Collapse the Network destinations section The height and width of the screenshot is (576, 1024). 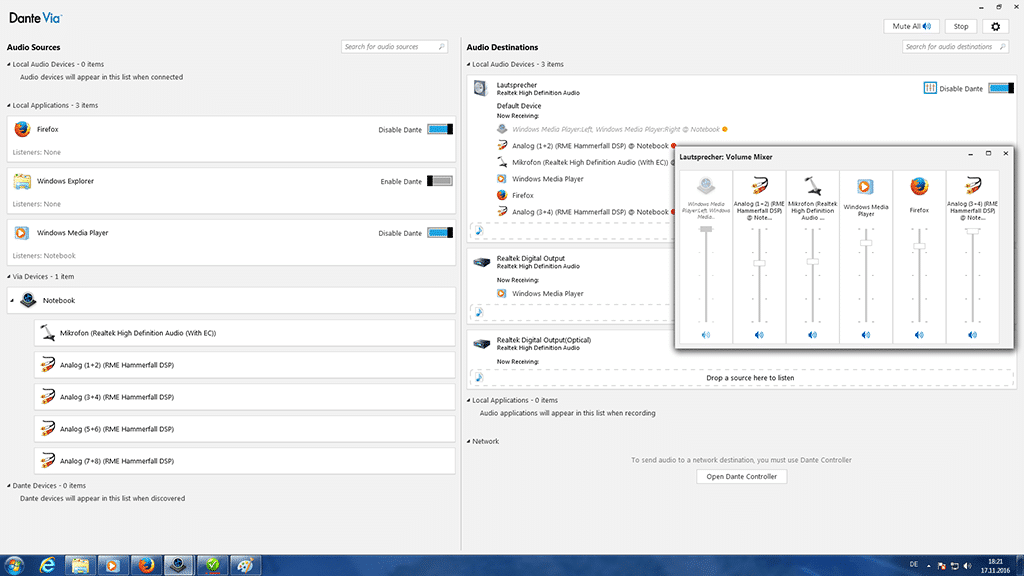click(x=469, y=441)
